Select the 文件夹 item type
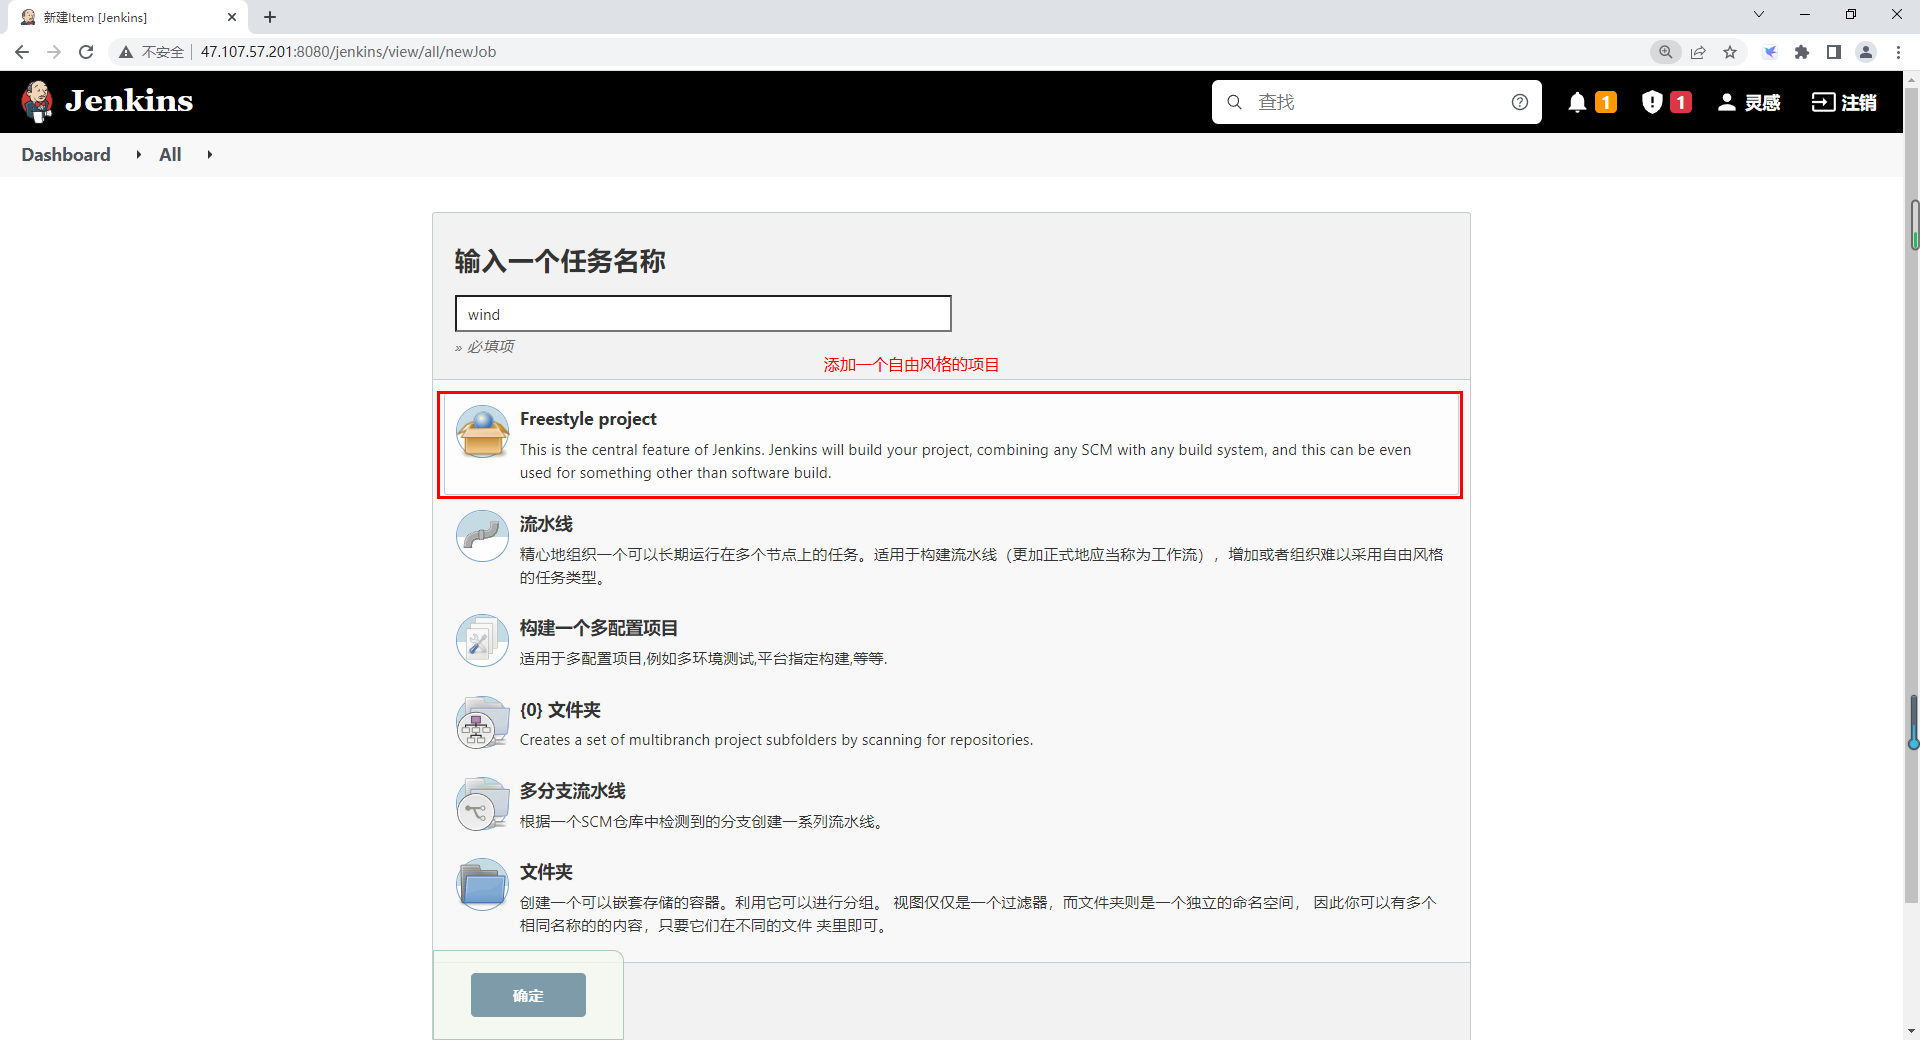The width and height of the screenshot is (1920, 1040). coord(950,897)
